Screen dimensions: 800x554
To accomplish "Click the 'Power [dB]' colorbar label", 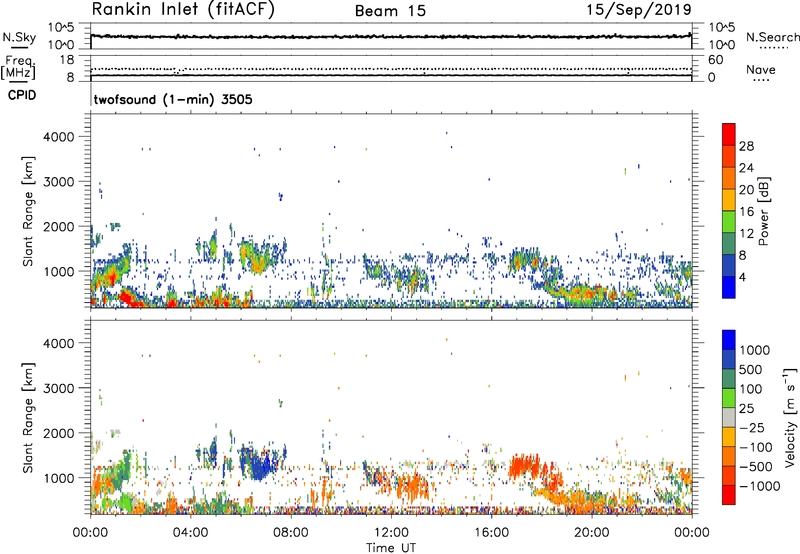I will [x=764, y=211].
